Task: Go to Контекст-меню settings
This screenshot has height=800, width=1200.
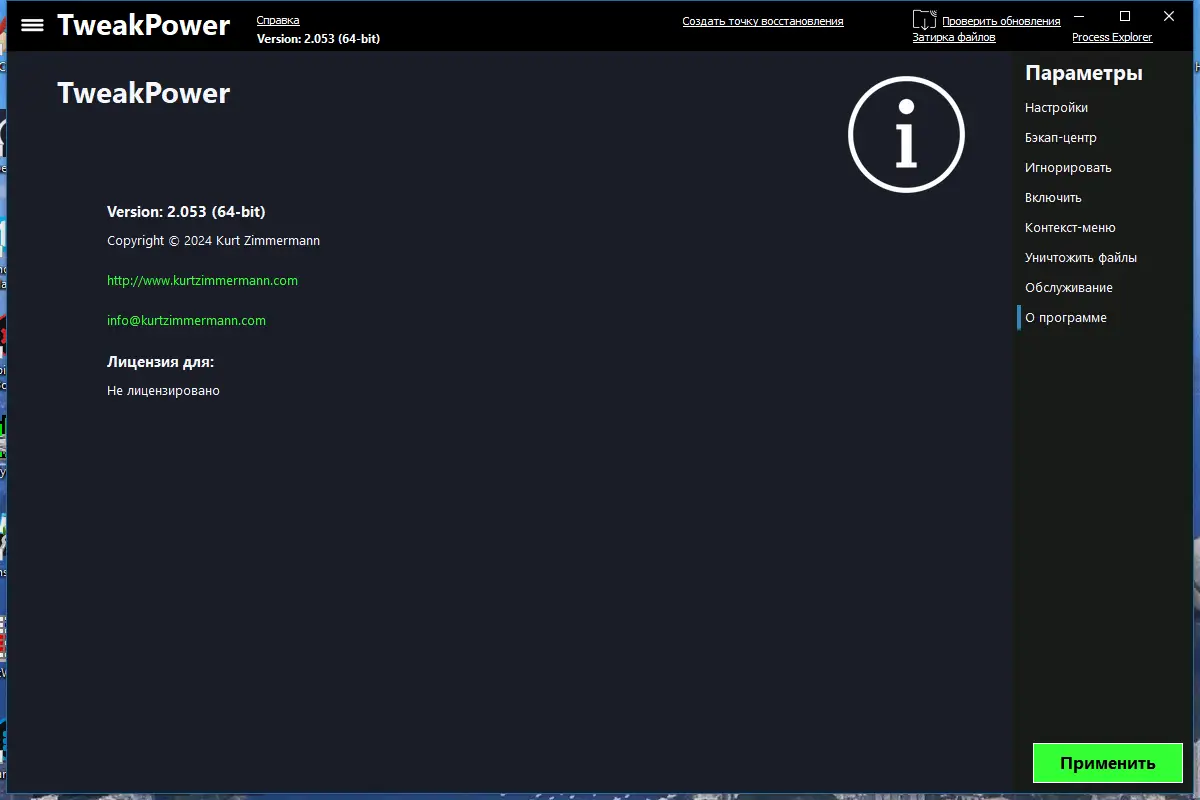Action: tap(1070, 228)
